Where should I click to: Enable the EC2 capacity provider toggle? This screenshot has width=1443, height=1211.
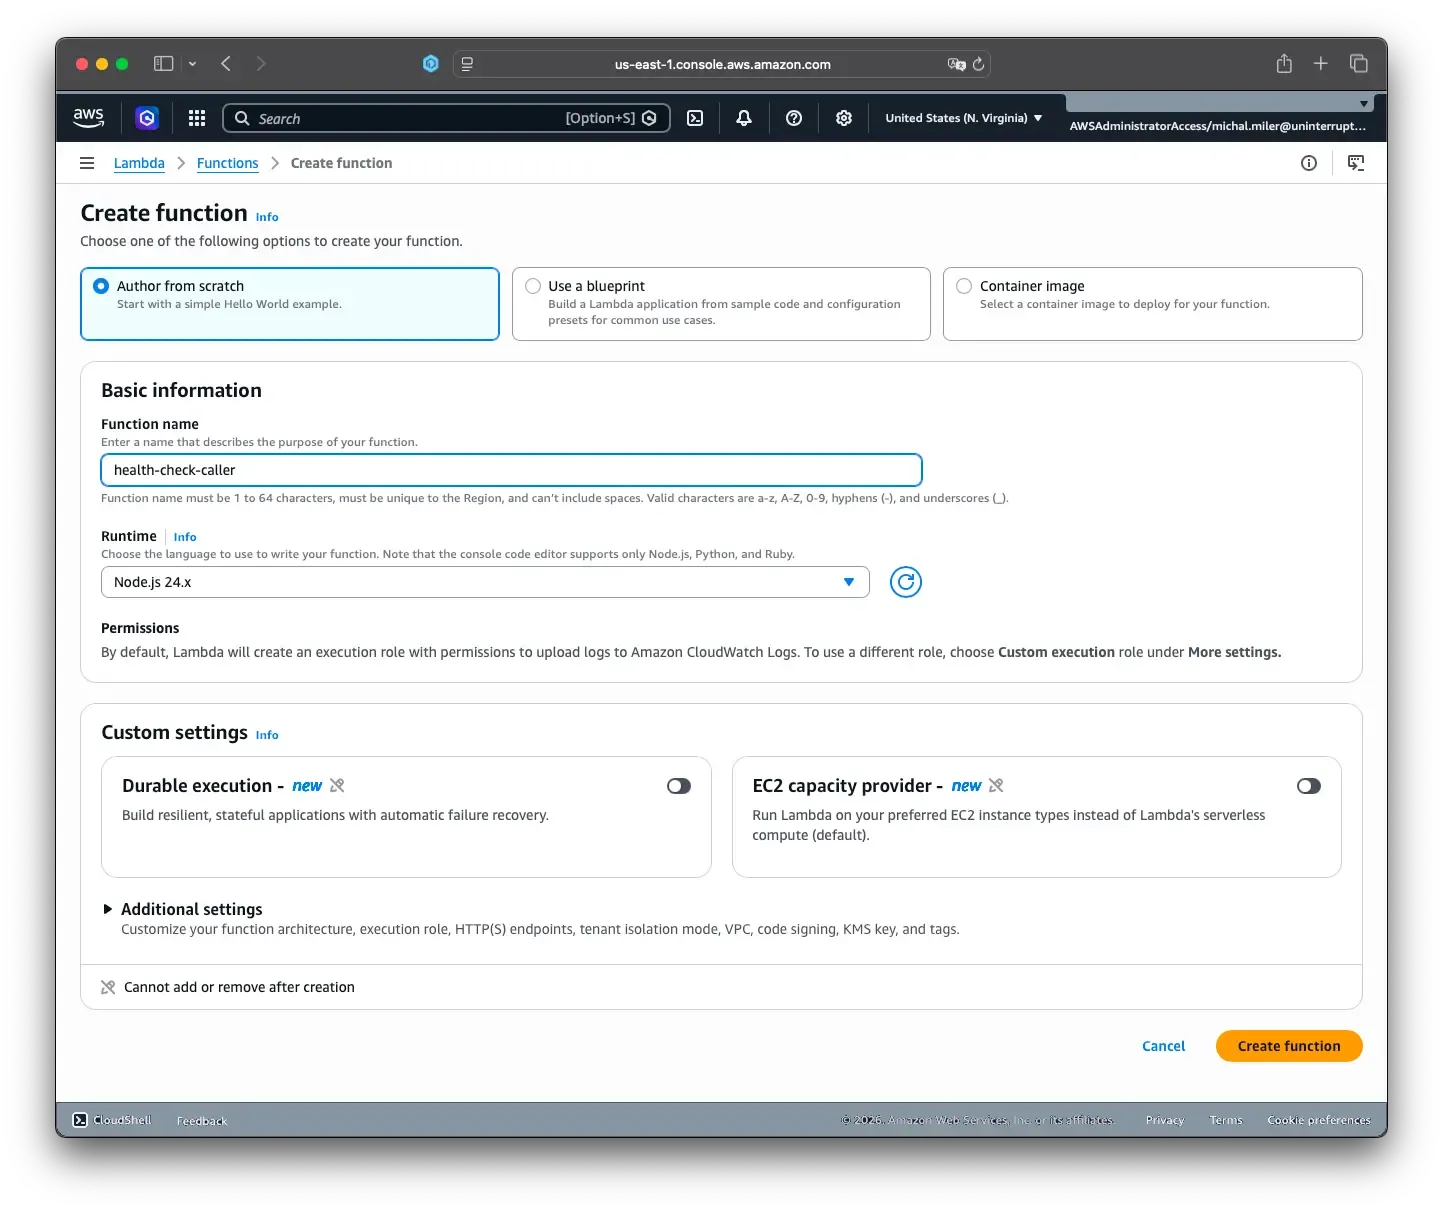click(x=1309, y=786)
